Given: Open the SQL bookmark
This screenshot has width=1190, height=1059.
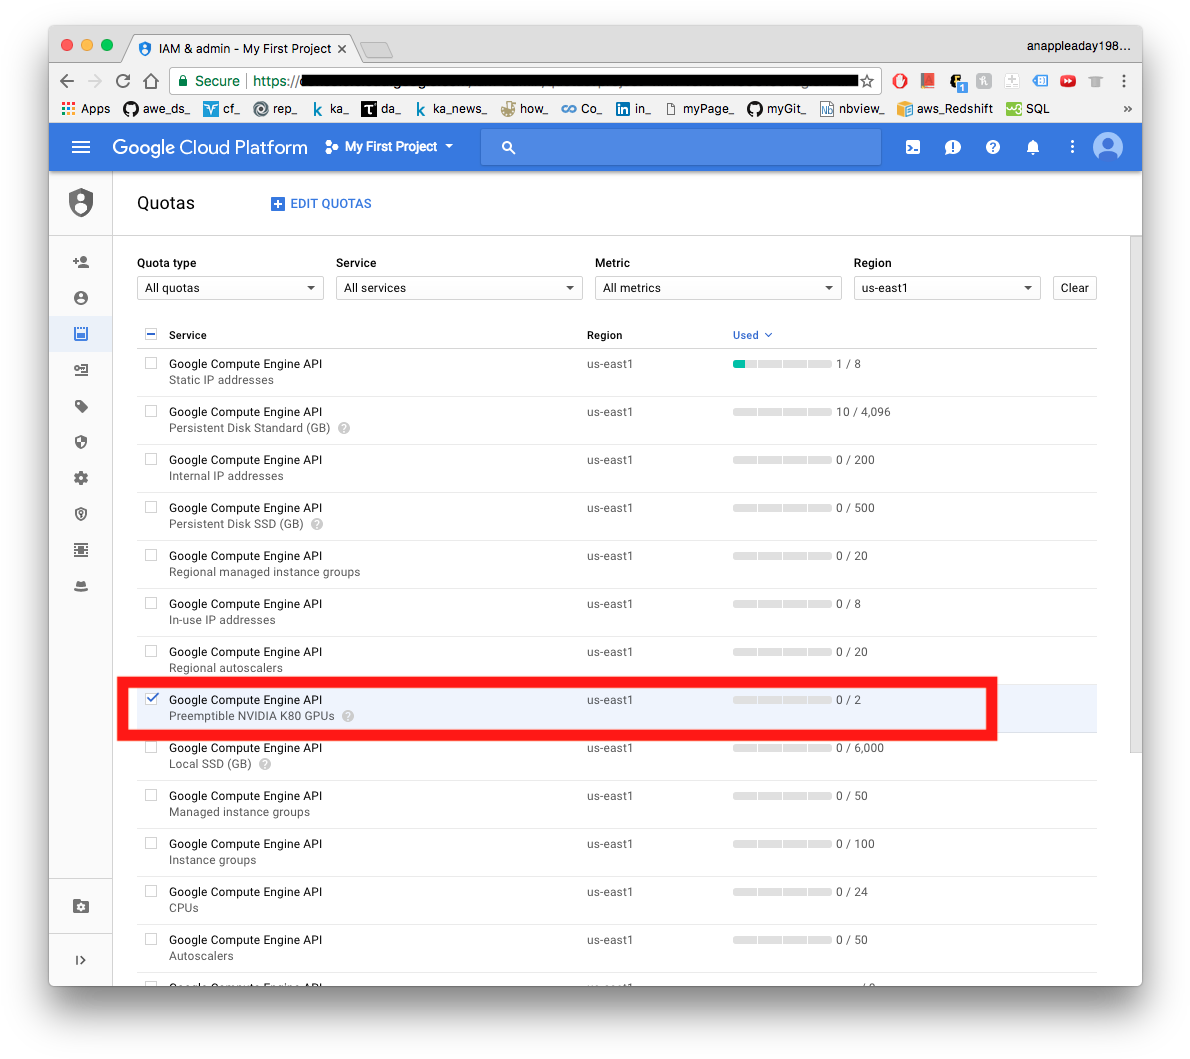Looking at the screenshot, I should pyautogui.click(x=1028, y=109).
